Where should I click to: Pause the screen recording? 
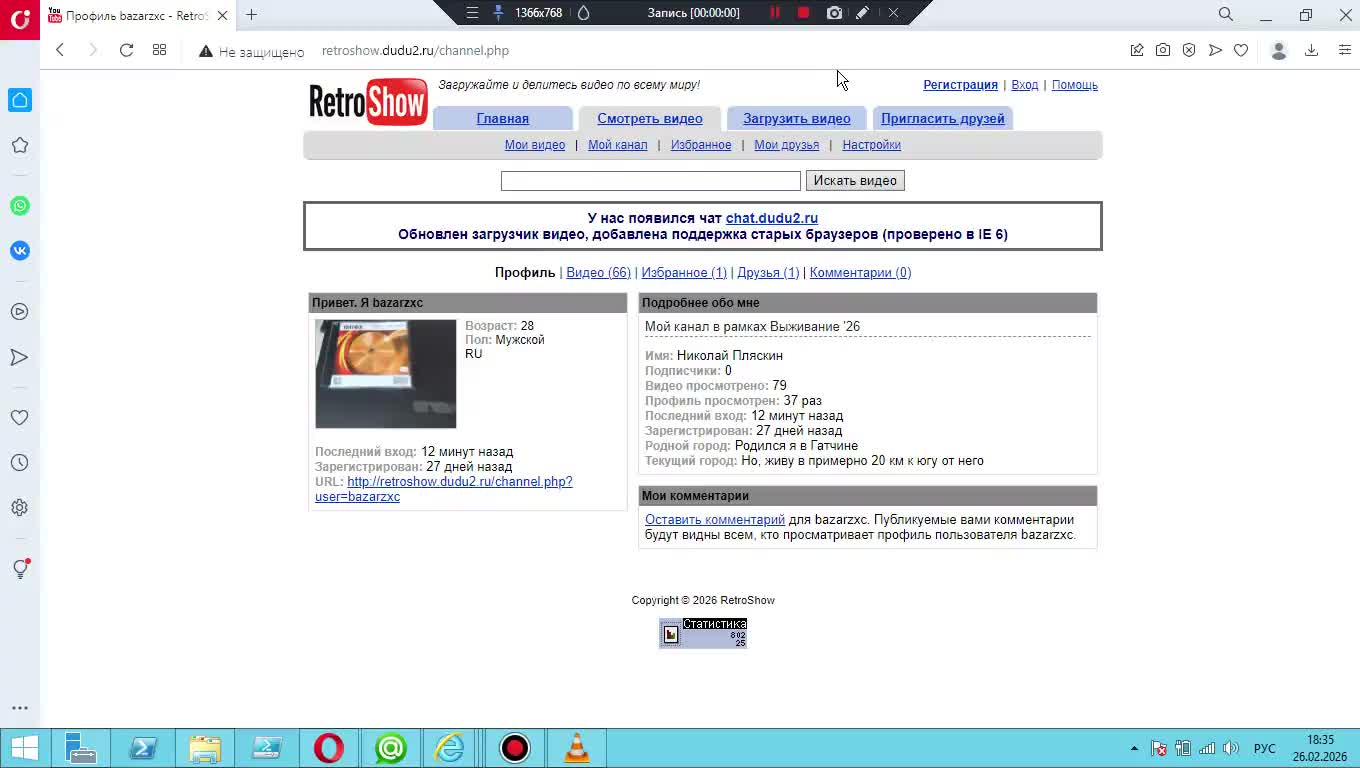[x=774, y=13]
